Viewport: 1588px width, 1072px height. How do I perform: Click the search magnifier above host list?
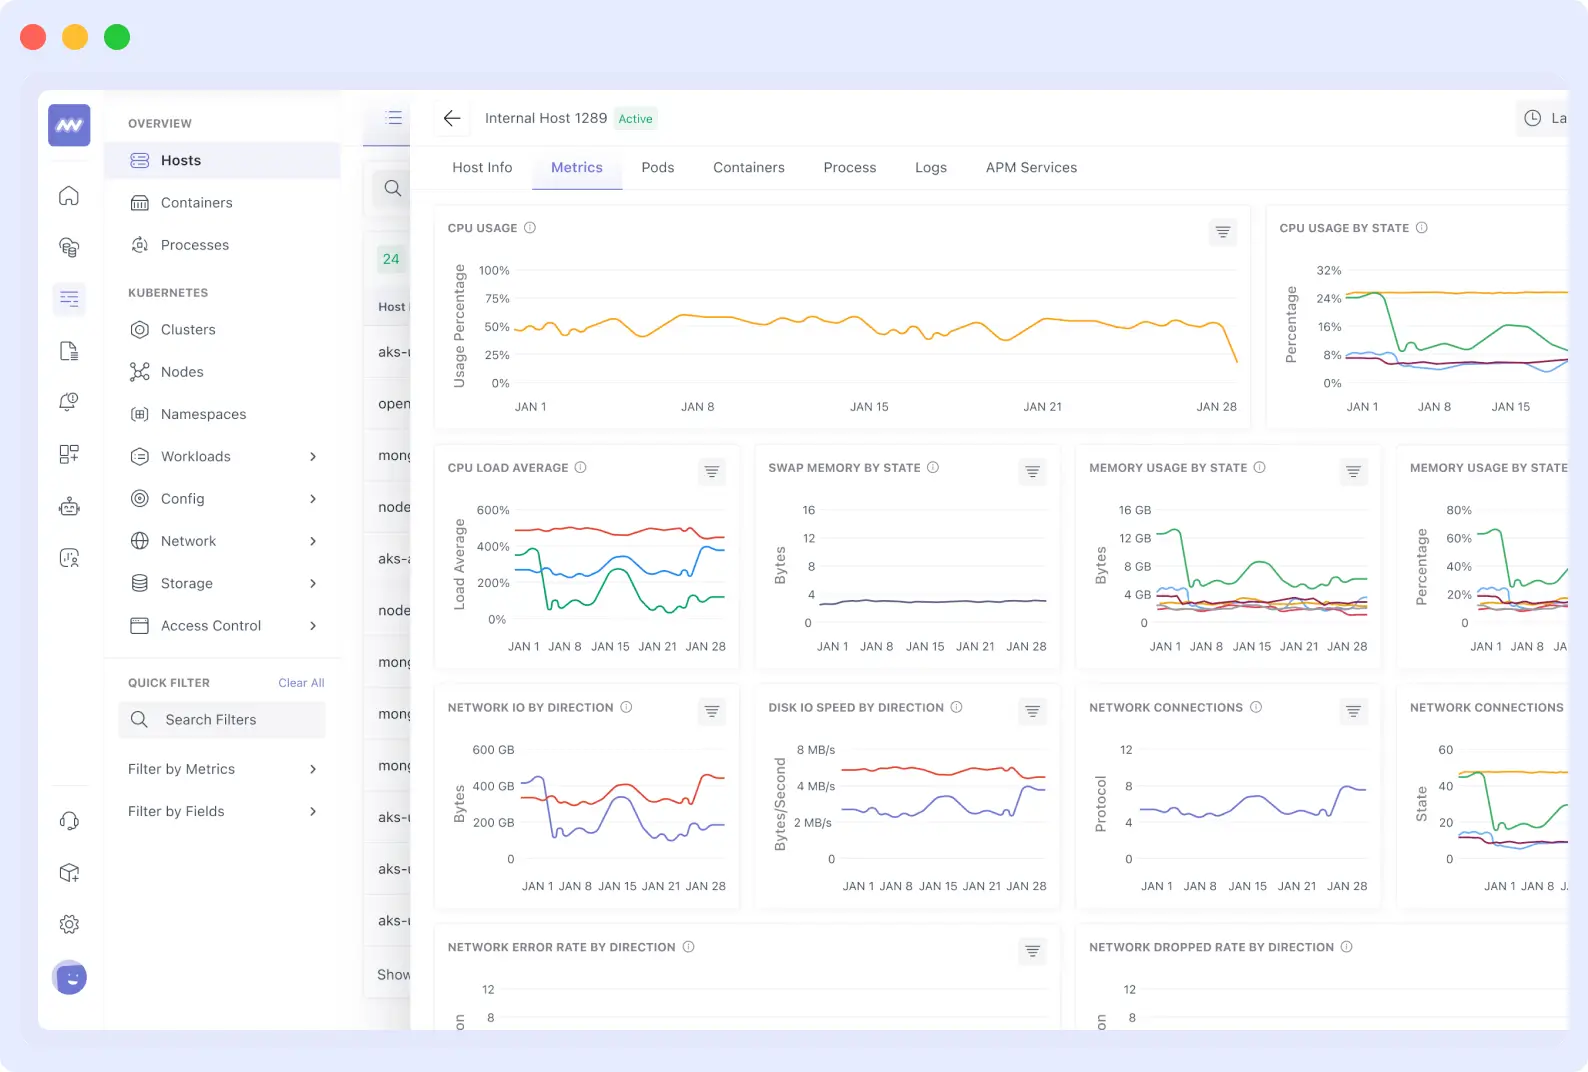point(393,188)
